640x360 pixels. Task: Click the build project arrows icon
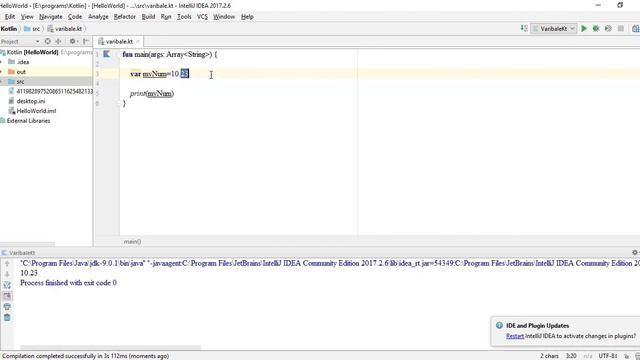click(x=524, y=29)
